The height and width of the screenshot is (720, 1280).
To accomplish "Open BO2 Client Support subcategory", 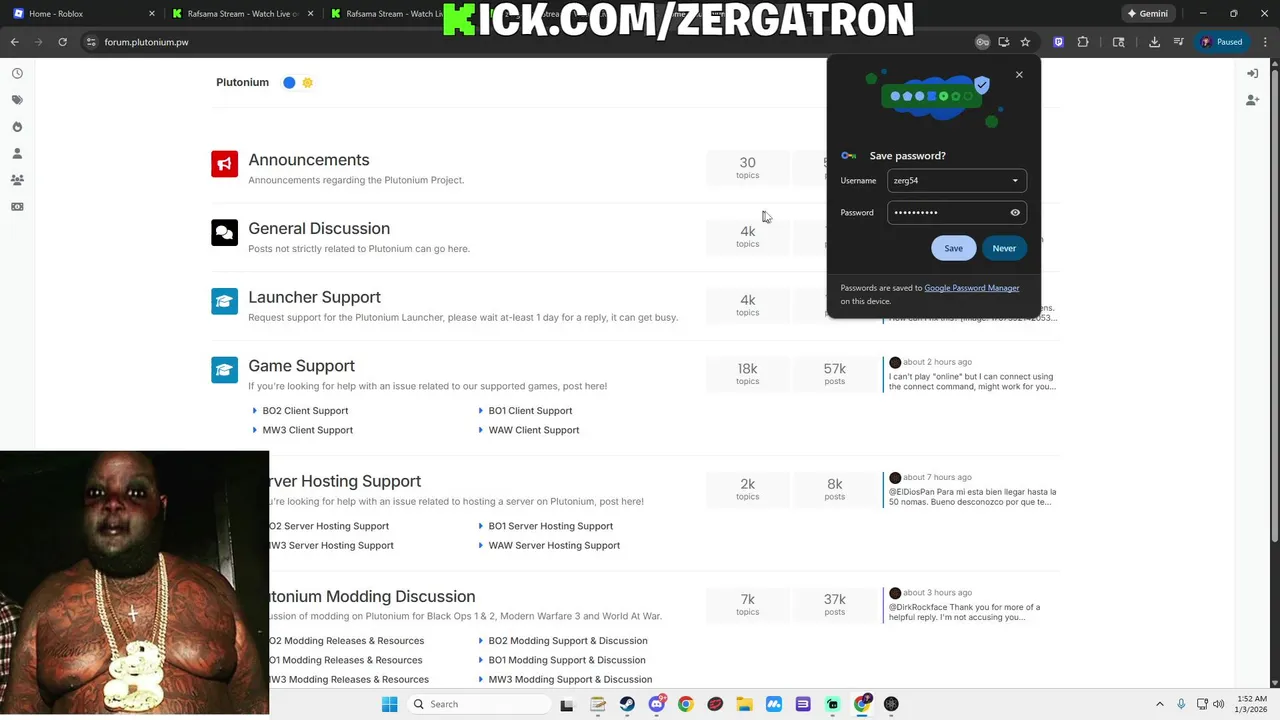I will point(305,411).
